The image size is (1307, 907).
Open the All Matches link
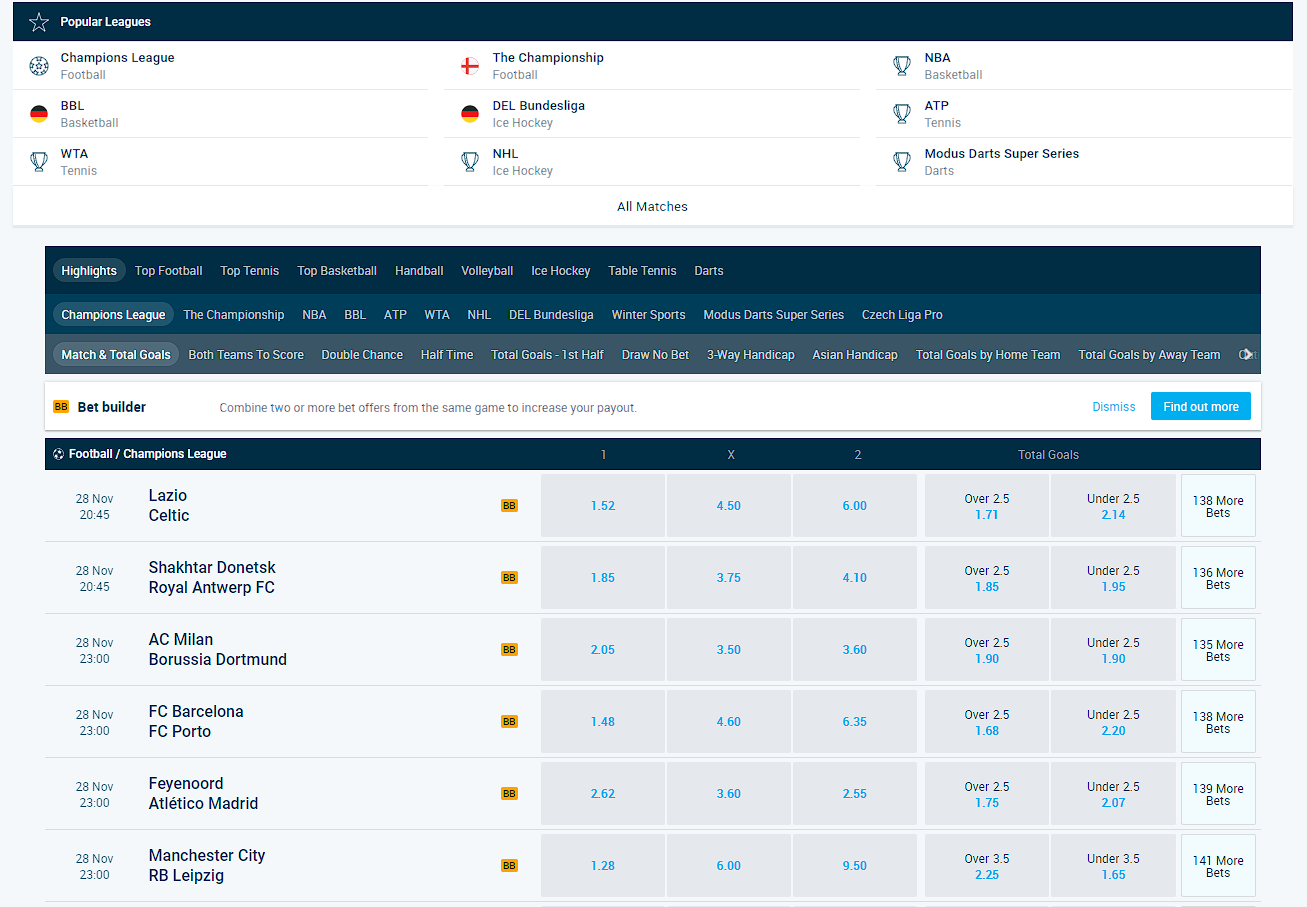(x=652, y=207)
